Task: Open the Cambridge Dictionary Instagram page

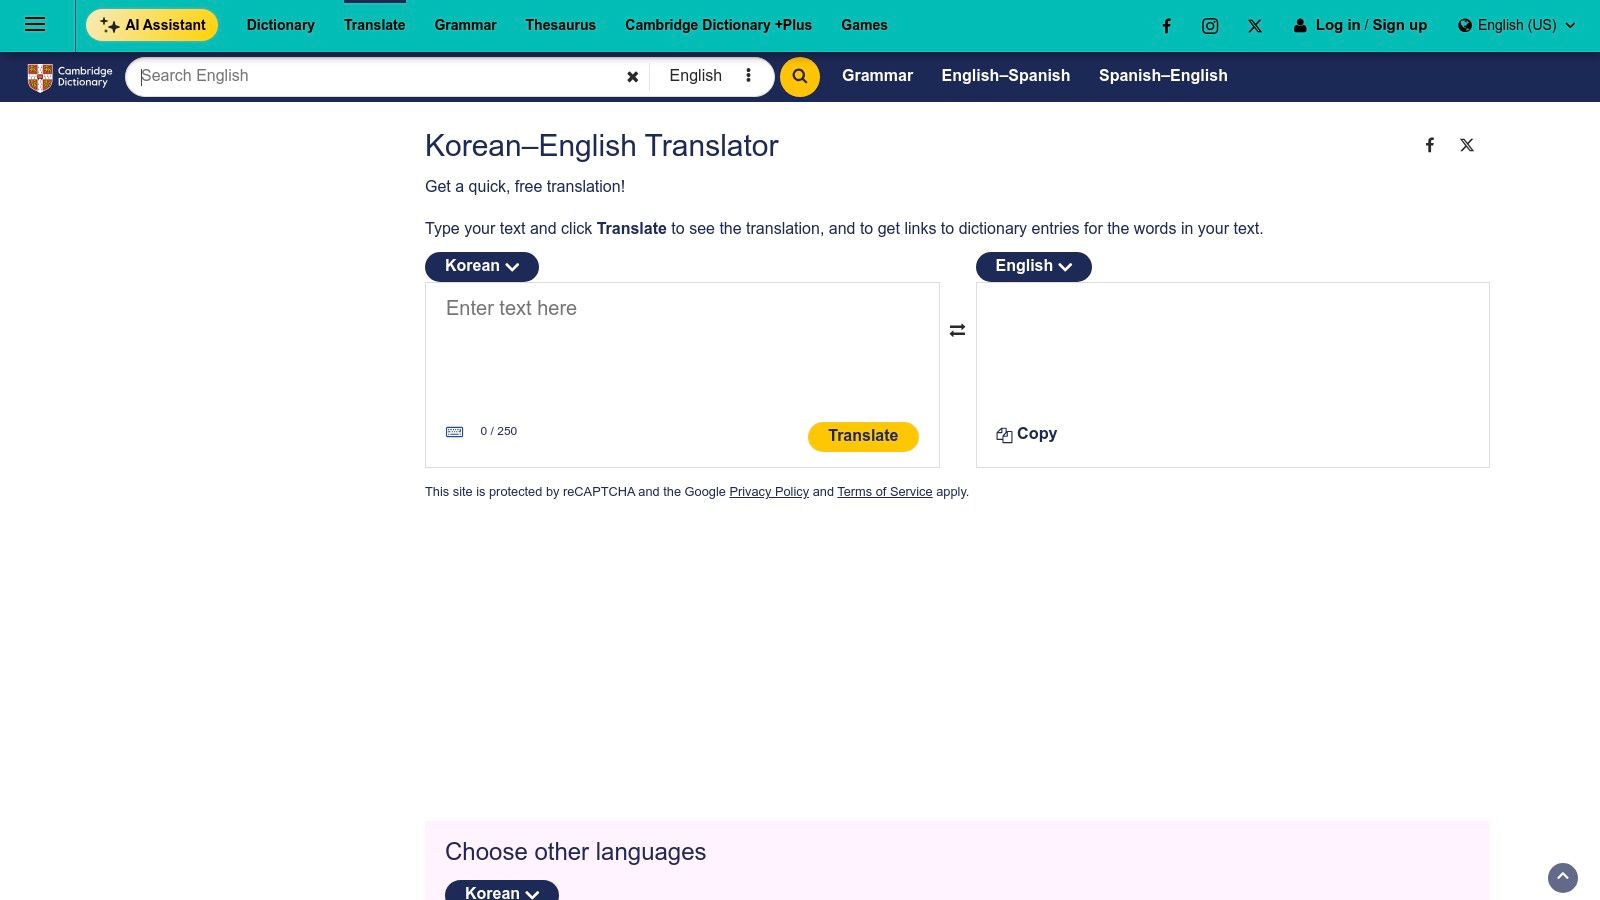Action: tap(1210, 25)
